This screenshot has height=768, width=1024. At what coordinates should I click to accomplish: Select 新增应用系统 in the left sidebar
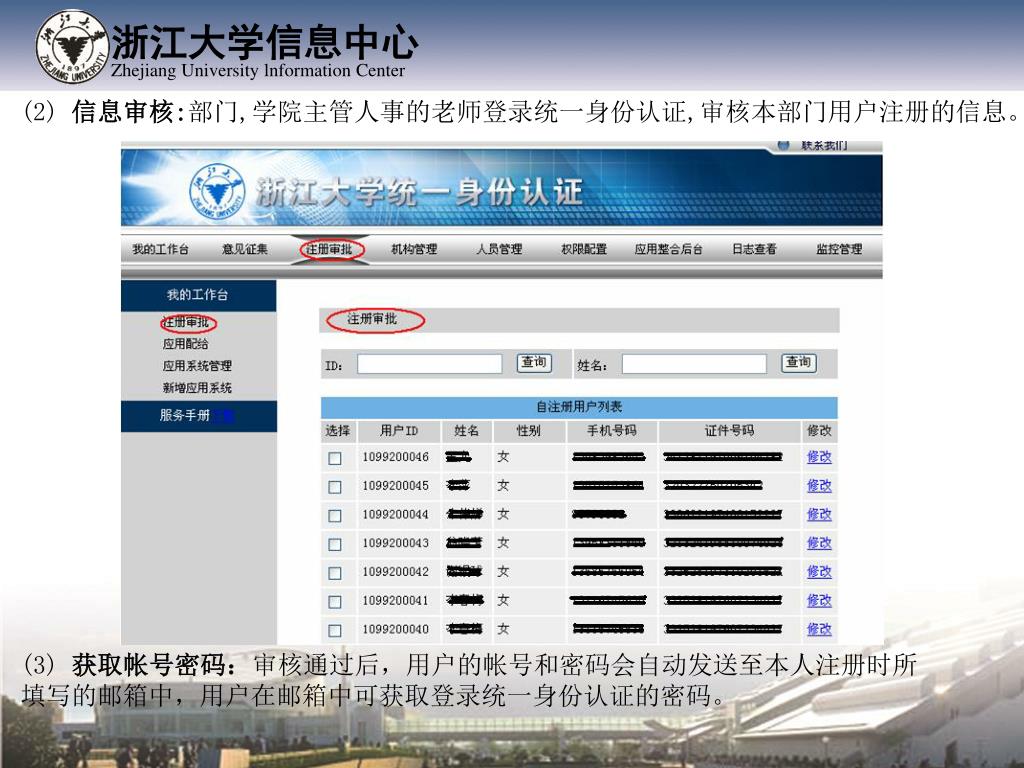(197, 388)
